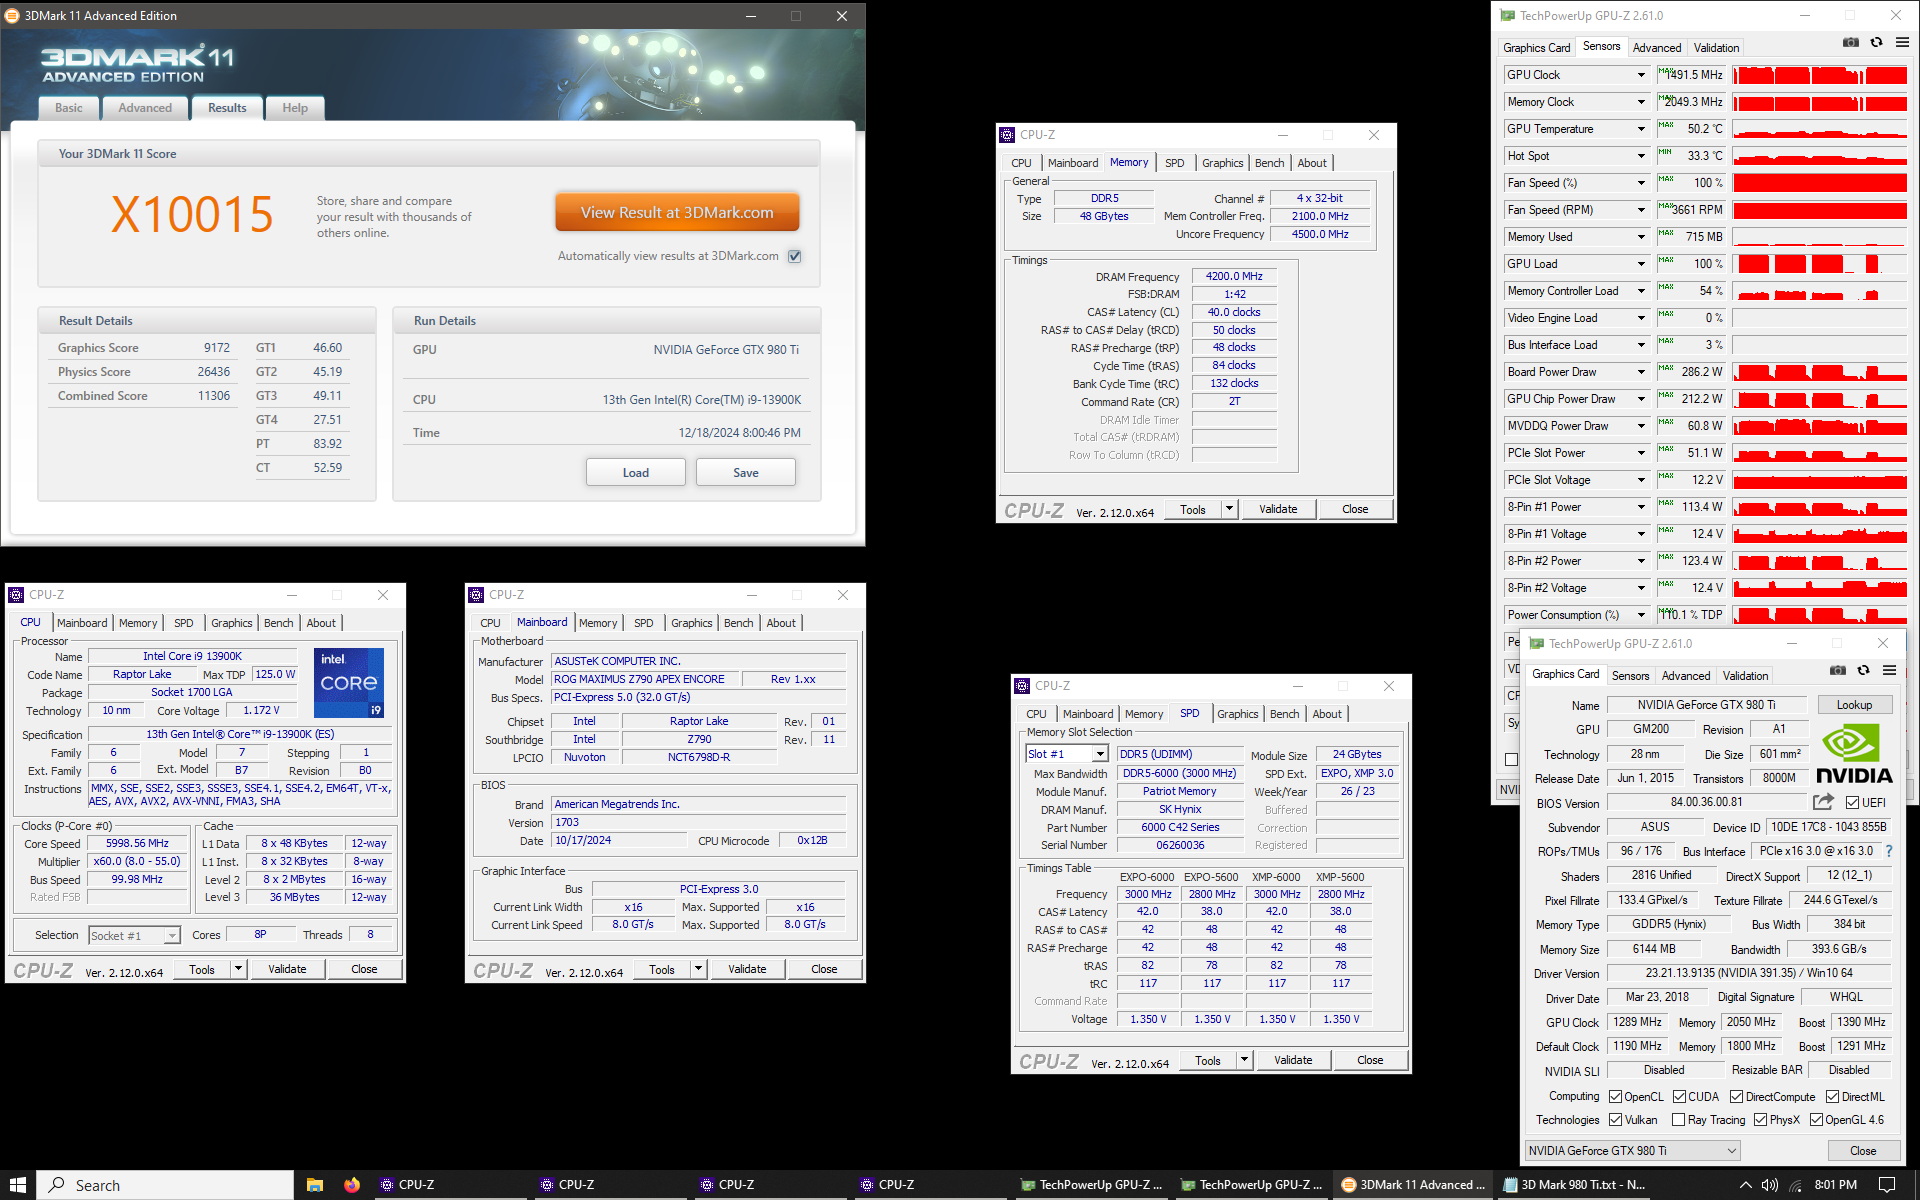Viewport: 1920px width, 1200px height.
Task: Open GPU Clock sensor dropdown arrow
Action: pyautogui.click(x=1641, y=75)
